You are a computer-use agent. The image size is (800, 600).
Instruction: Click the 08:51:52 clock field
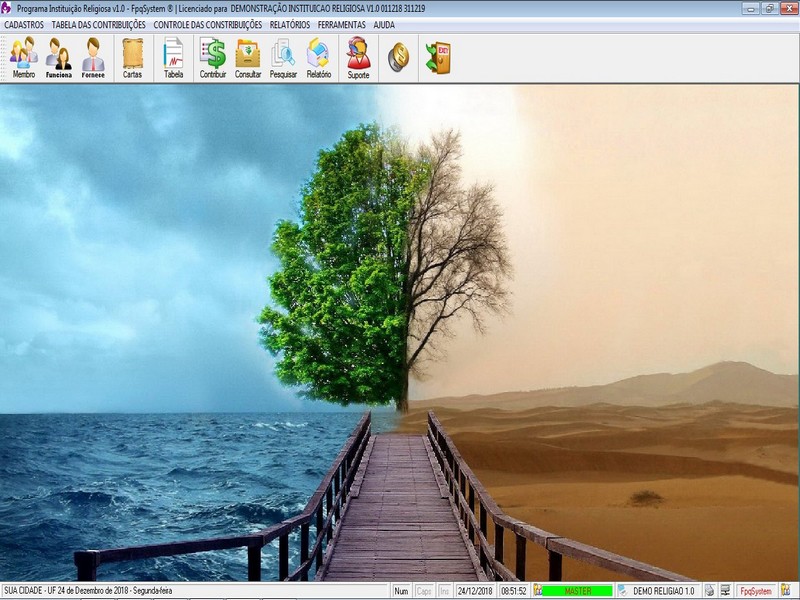[x=513, y=591]
